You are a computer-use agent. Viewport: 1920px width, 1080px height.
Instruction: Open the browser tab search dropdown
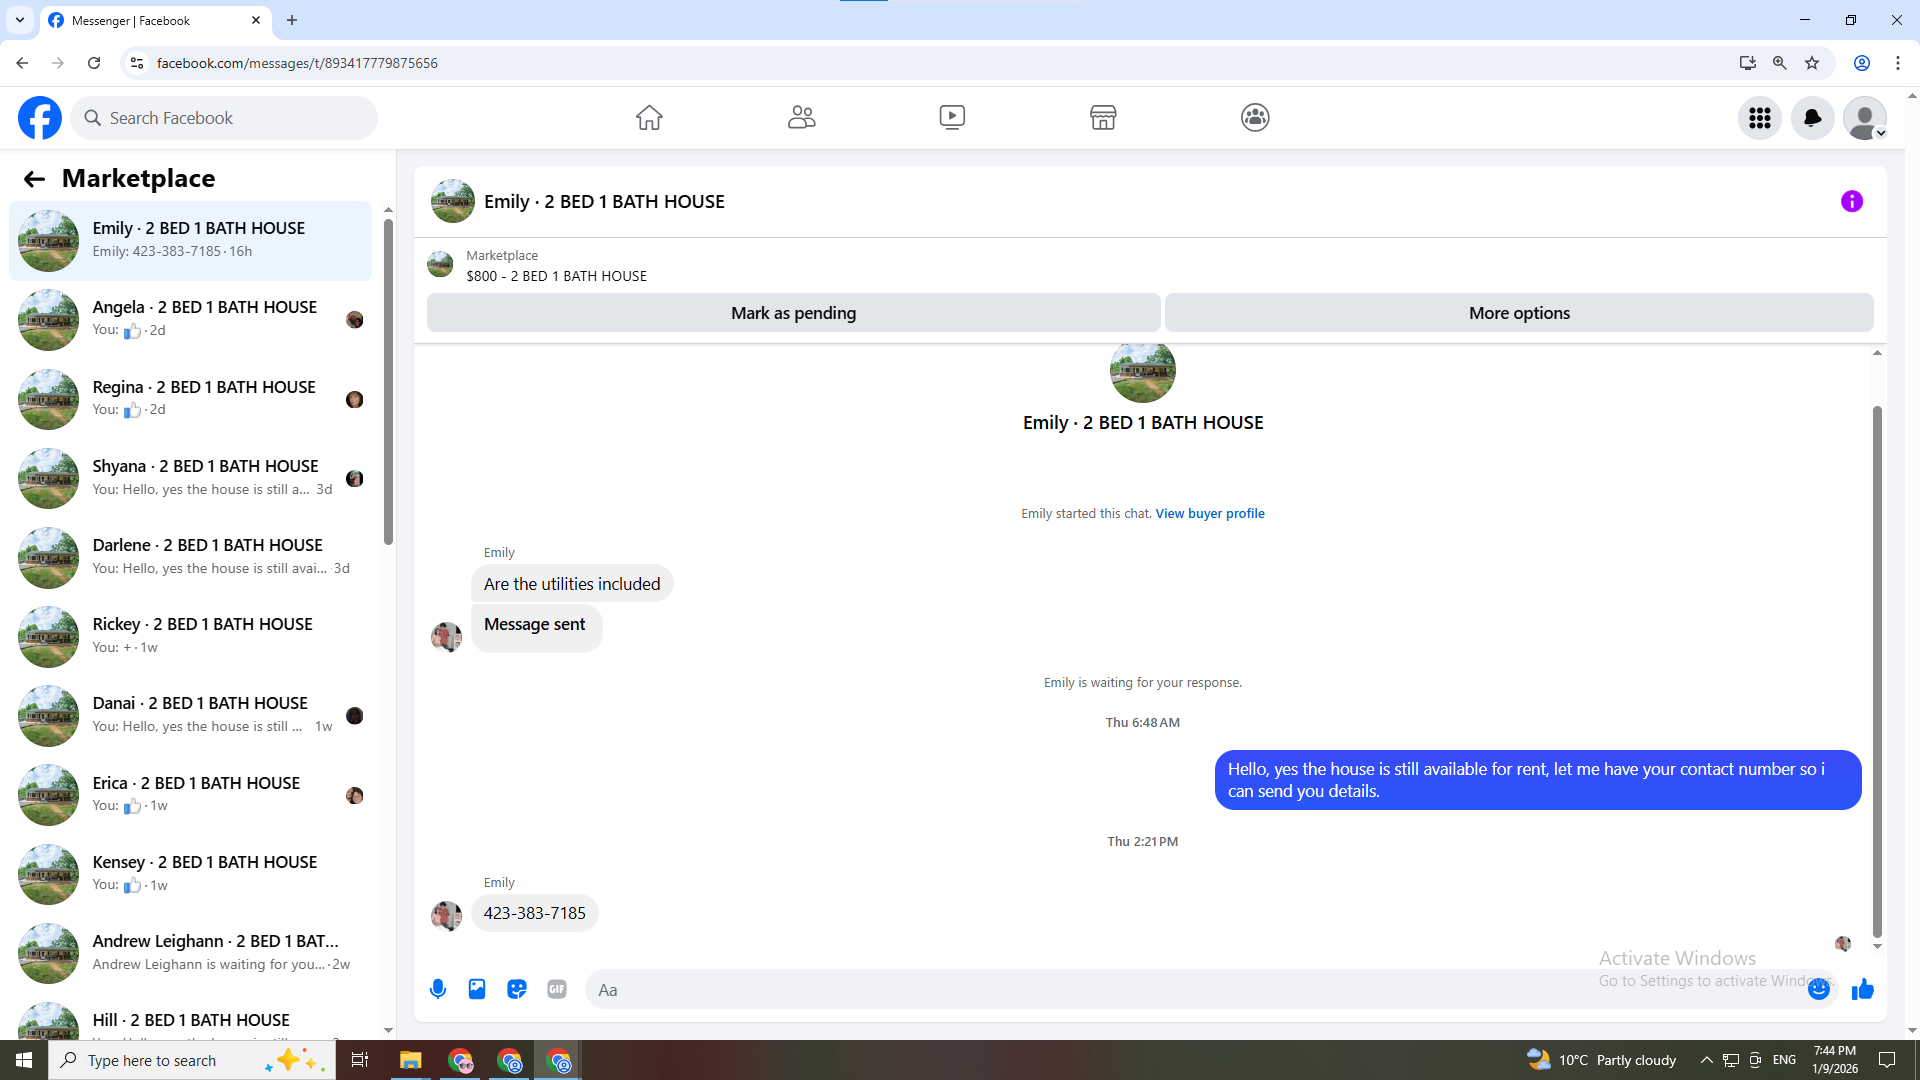(19, 20)
